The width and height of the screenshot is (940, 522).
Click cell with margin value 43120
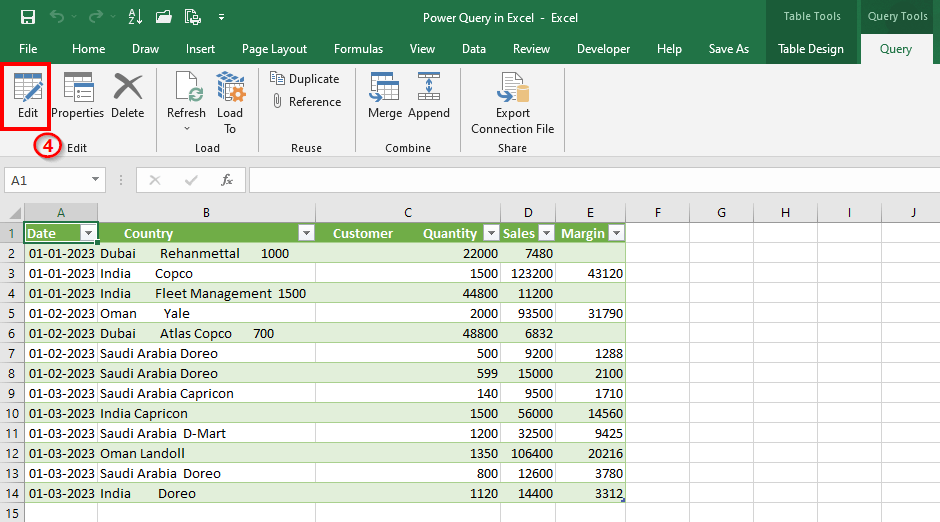point(590,273)
